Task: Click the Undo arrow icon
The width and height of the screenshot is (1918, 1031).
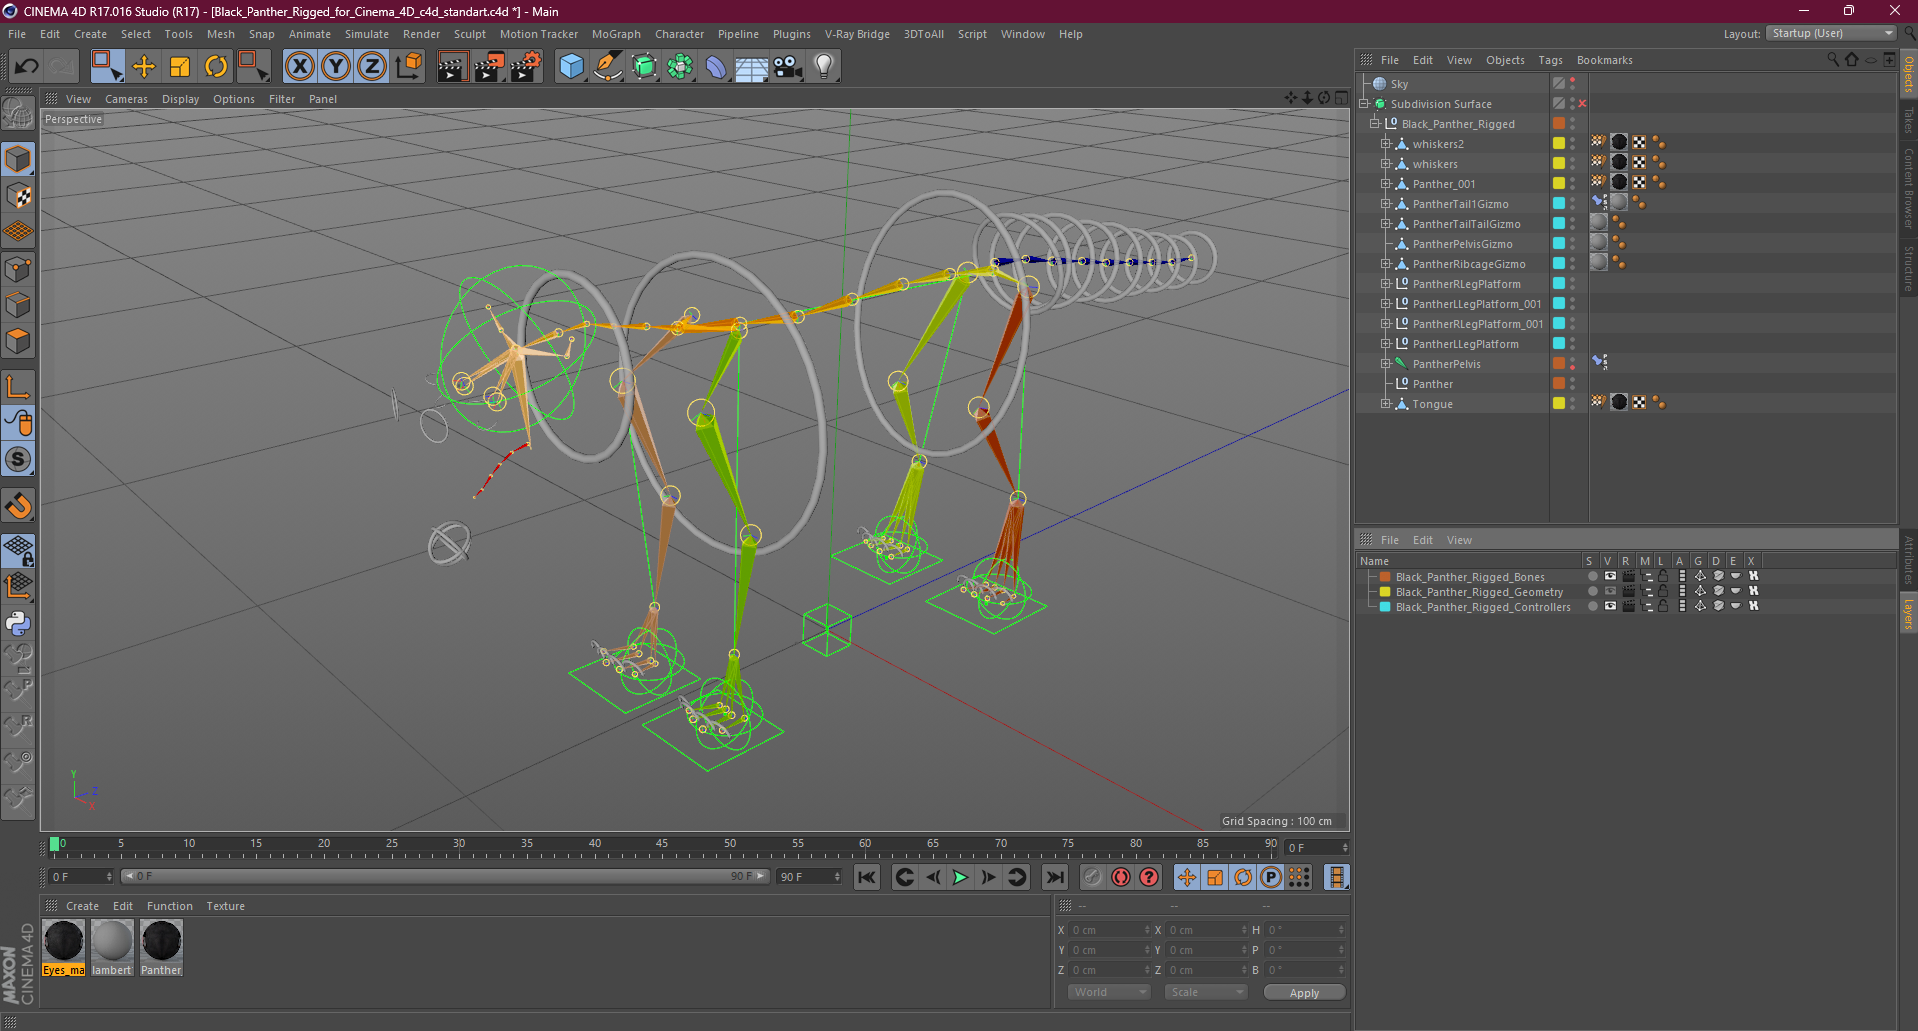Action: coord(26,67)
